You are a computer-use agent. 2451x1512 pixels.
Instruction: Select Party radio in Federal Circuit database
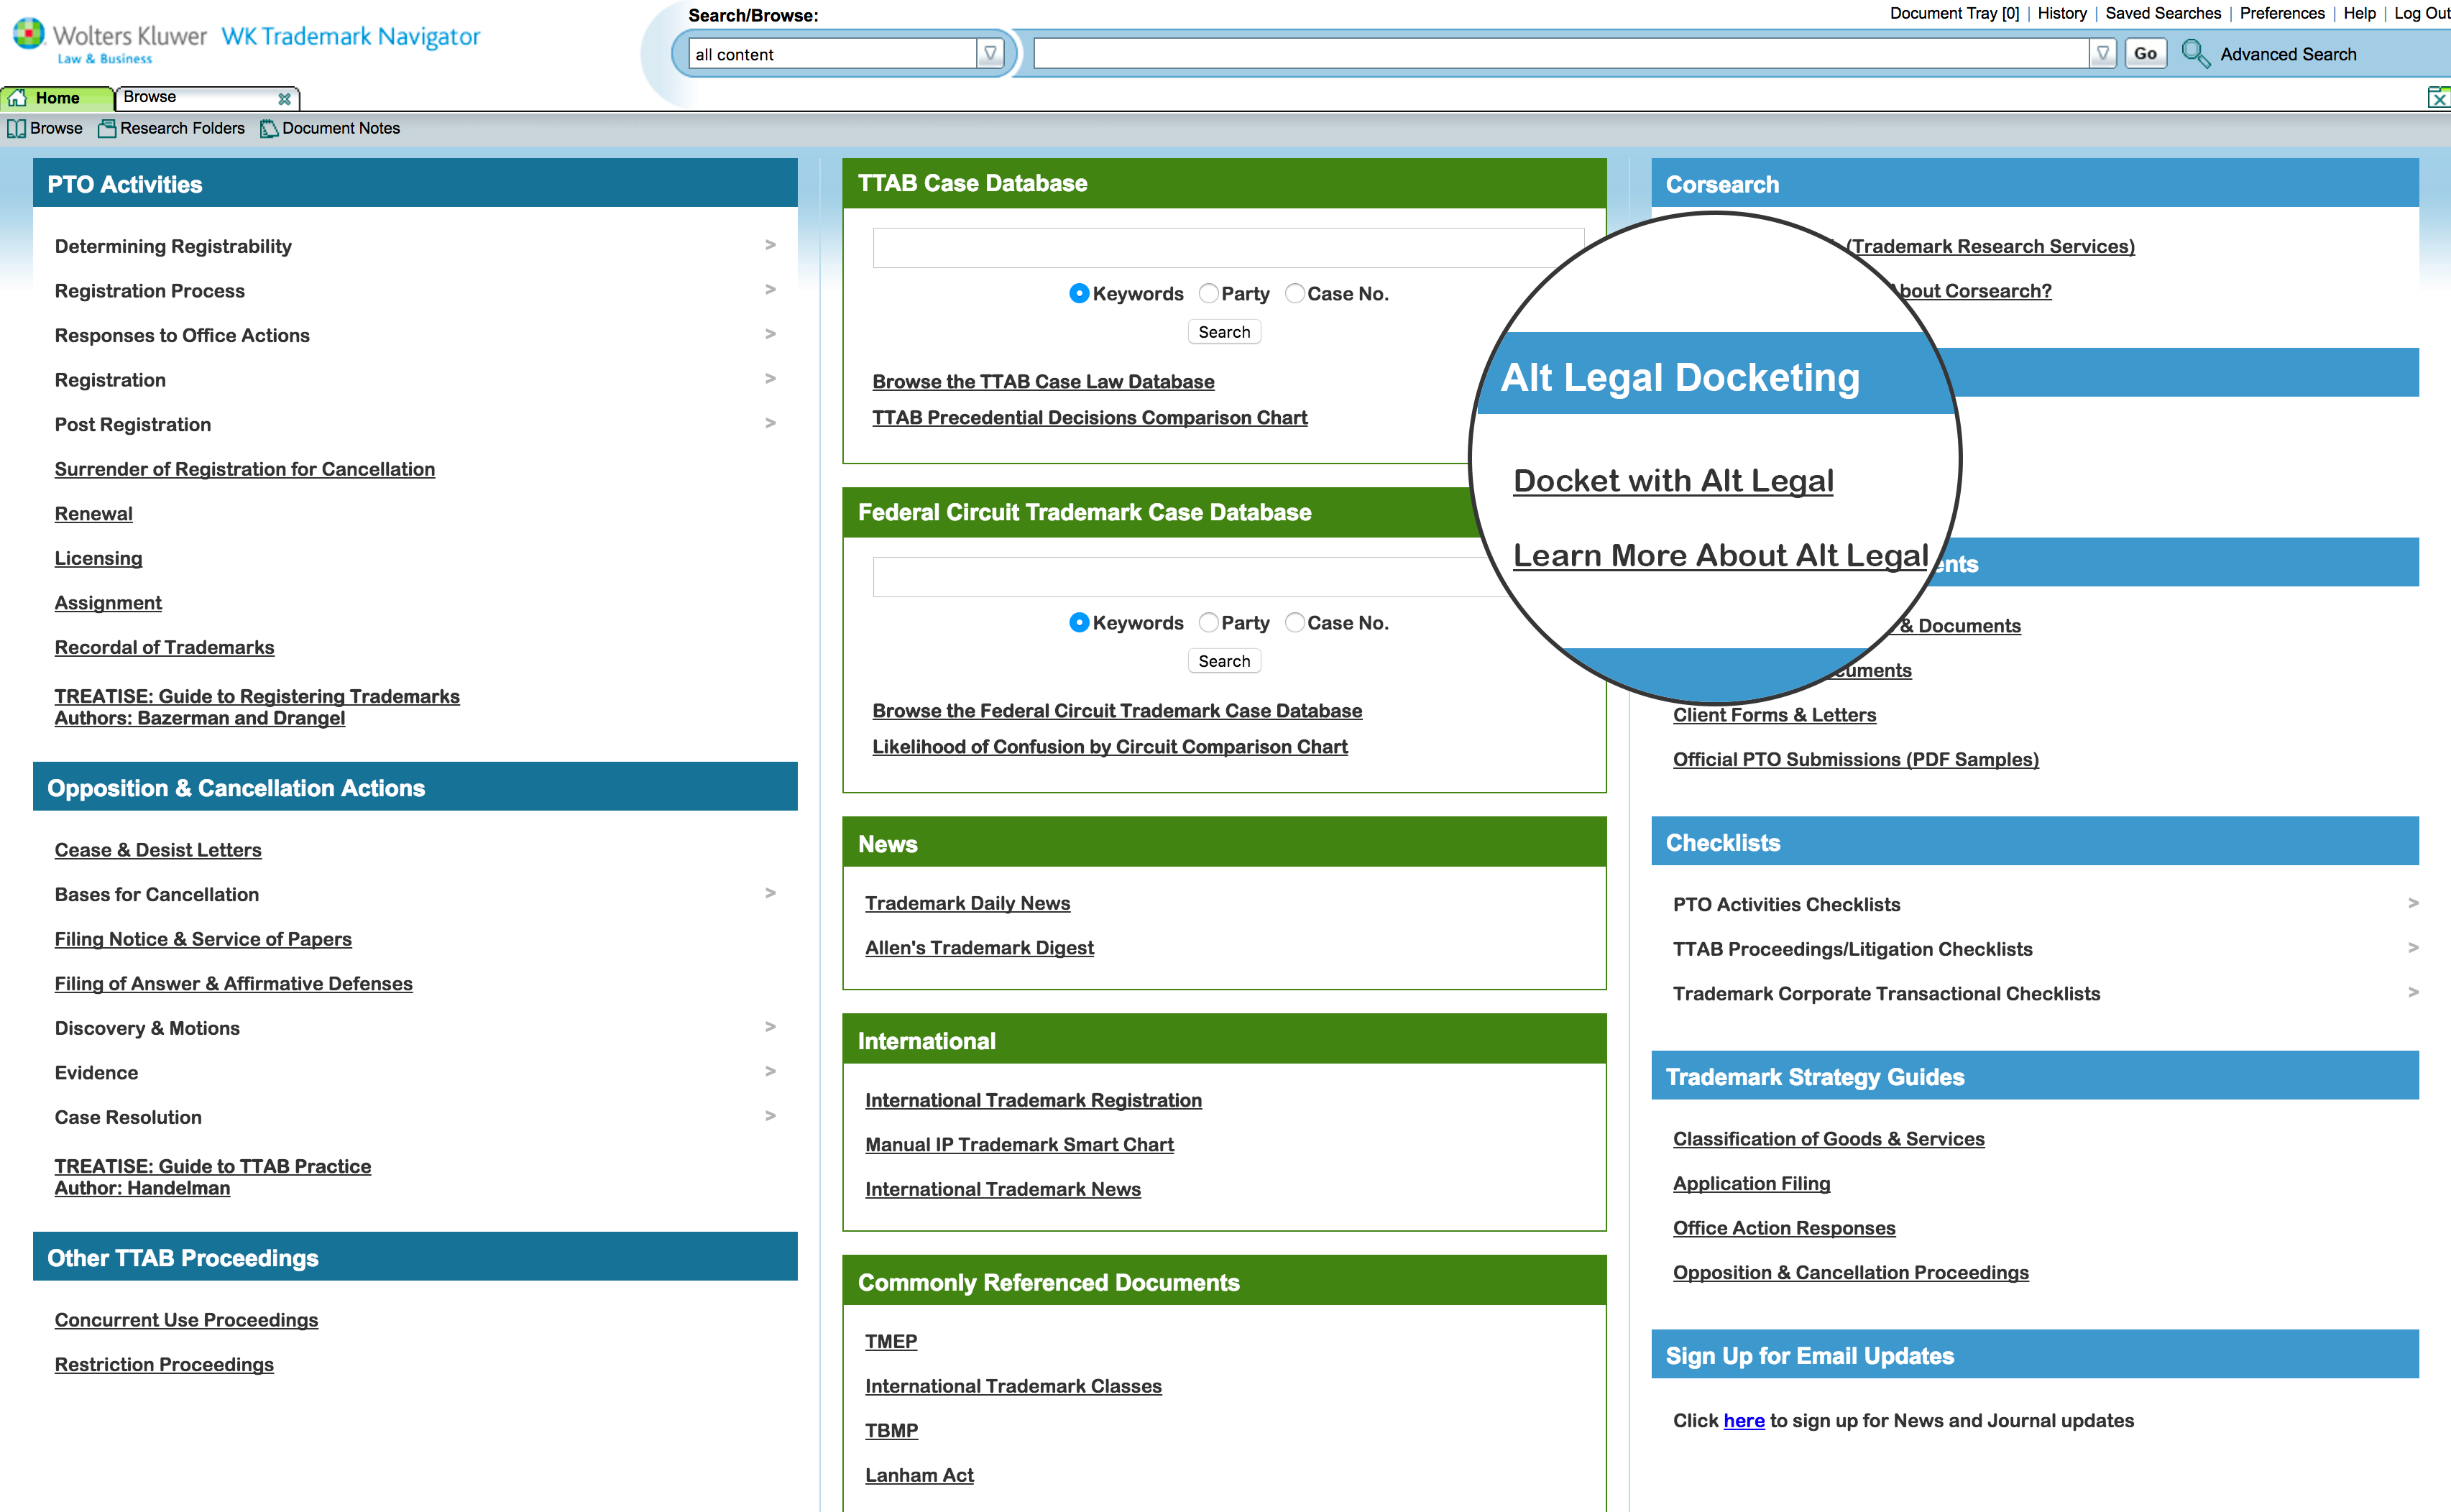click(1208, 622)
